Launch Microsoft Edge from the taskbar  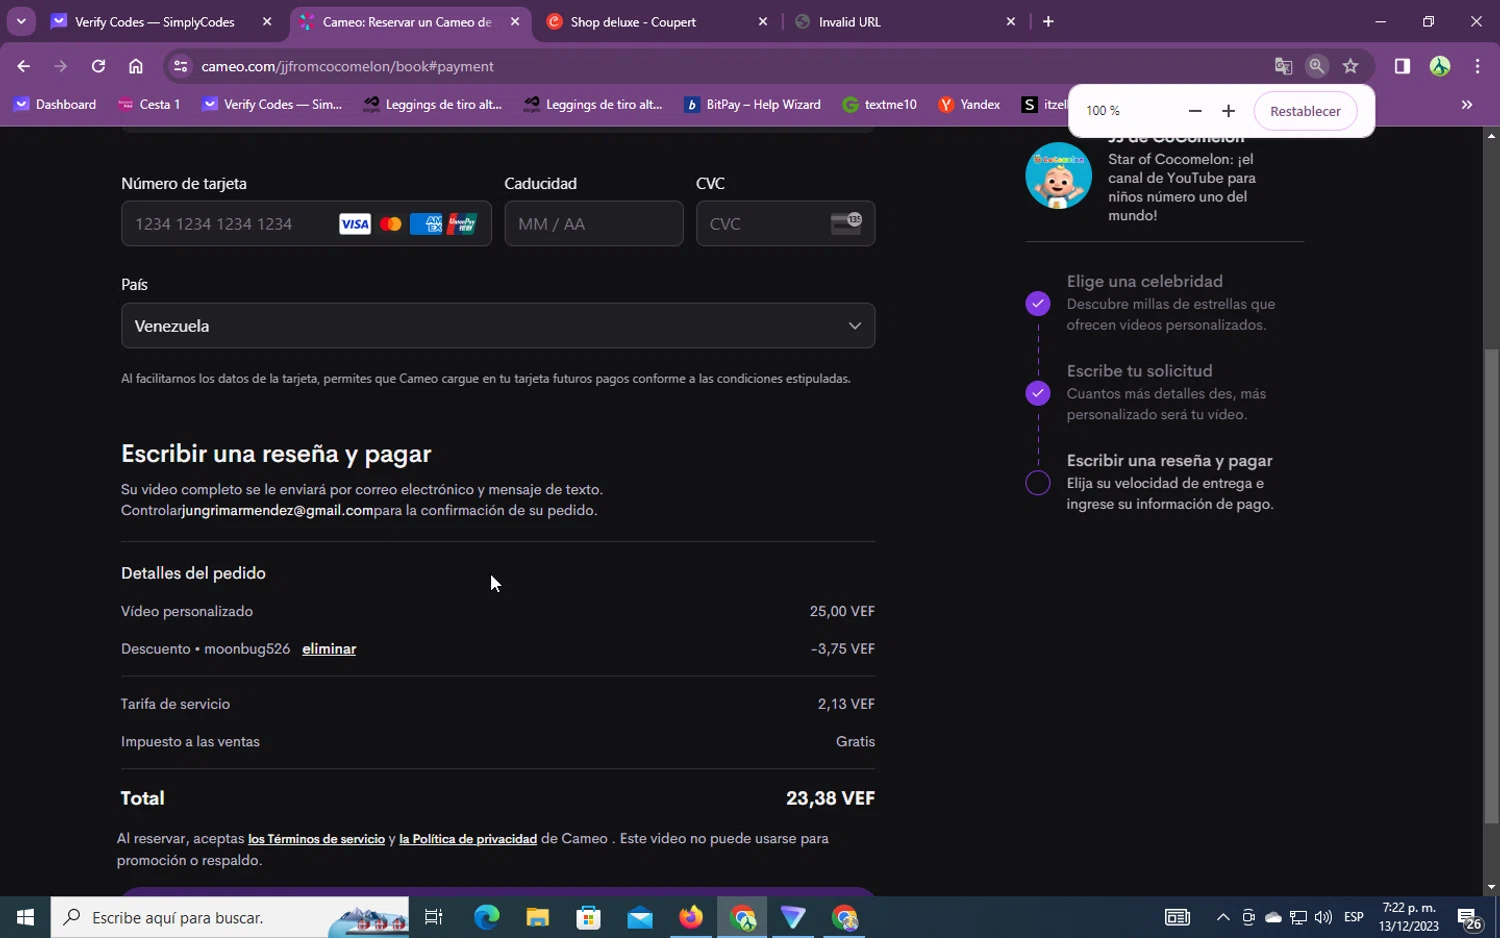click(486, 917)
